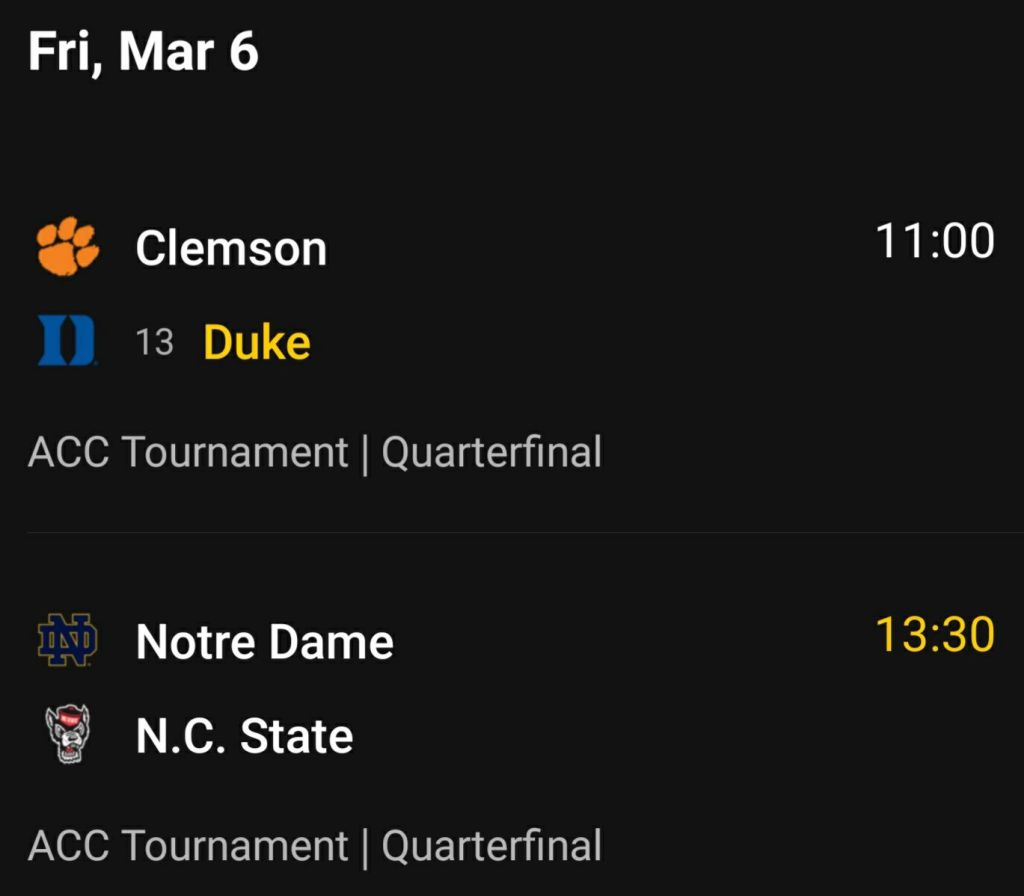The image size is (1024, 896).
Task: Click the digit 6 in the date header
Action: pyautogui.click(x=243, y=51)
